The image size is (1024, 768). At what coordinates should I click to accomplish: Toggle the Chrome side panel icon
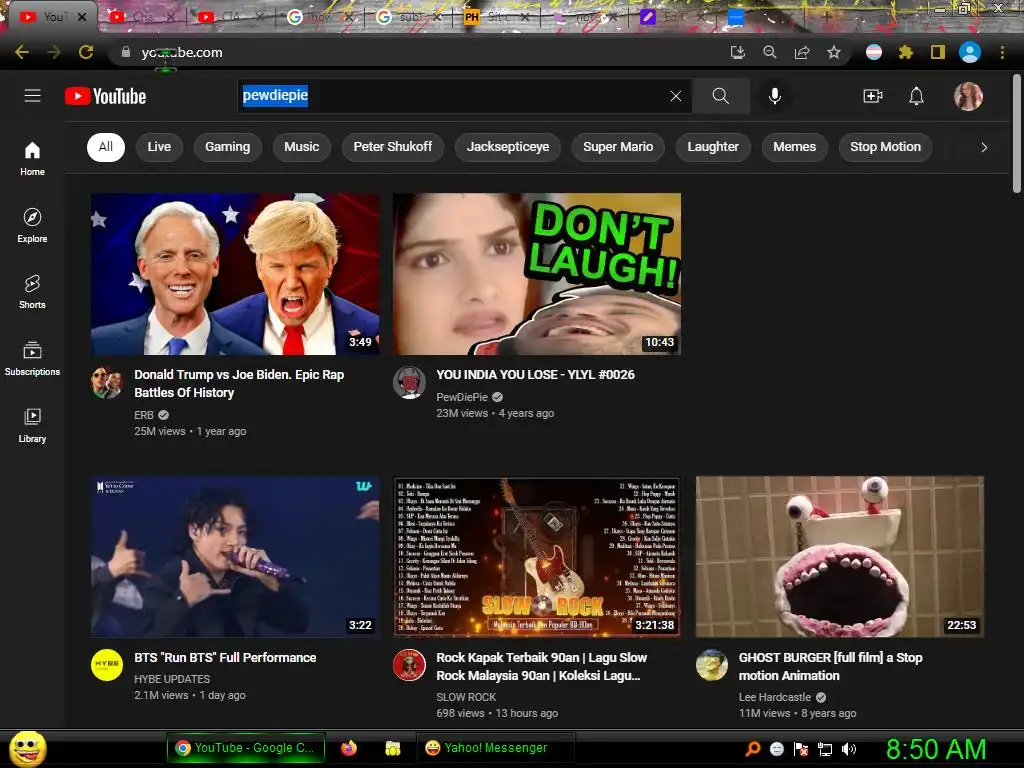click(x=938, y=52)
